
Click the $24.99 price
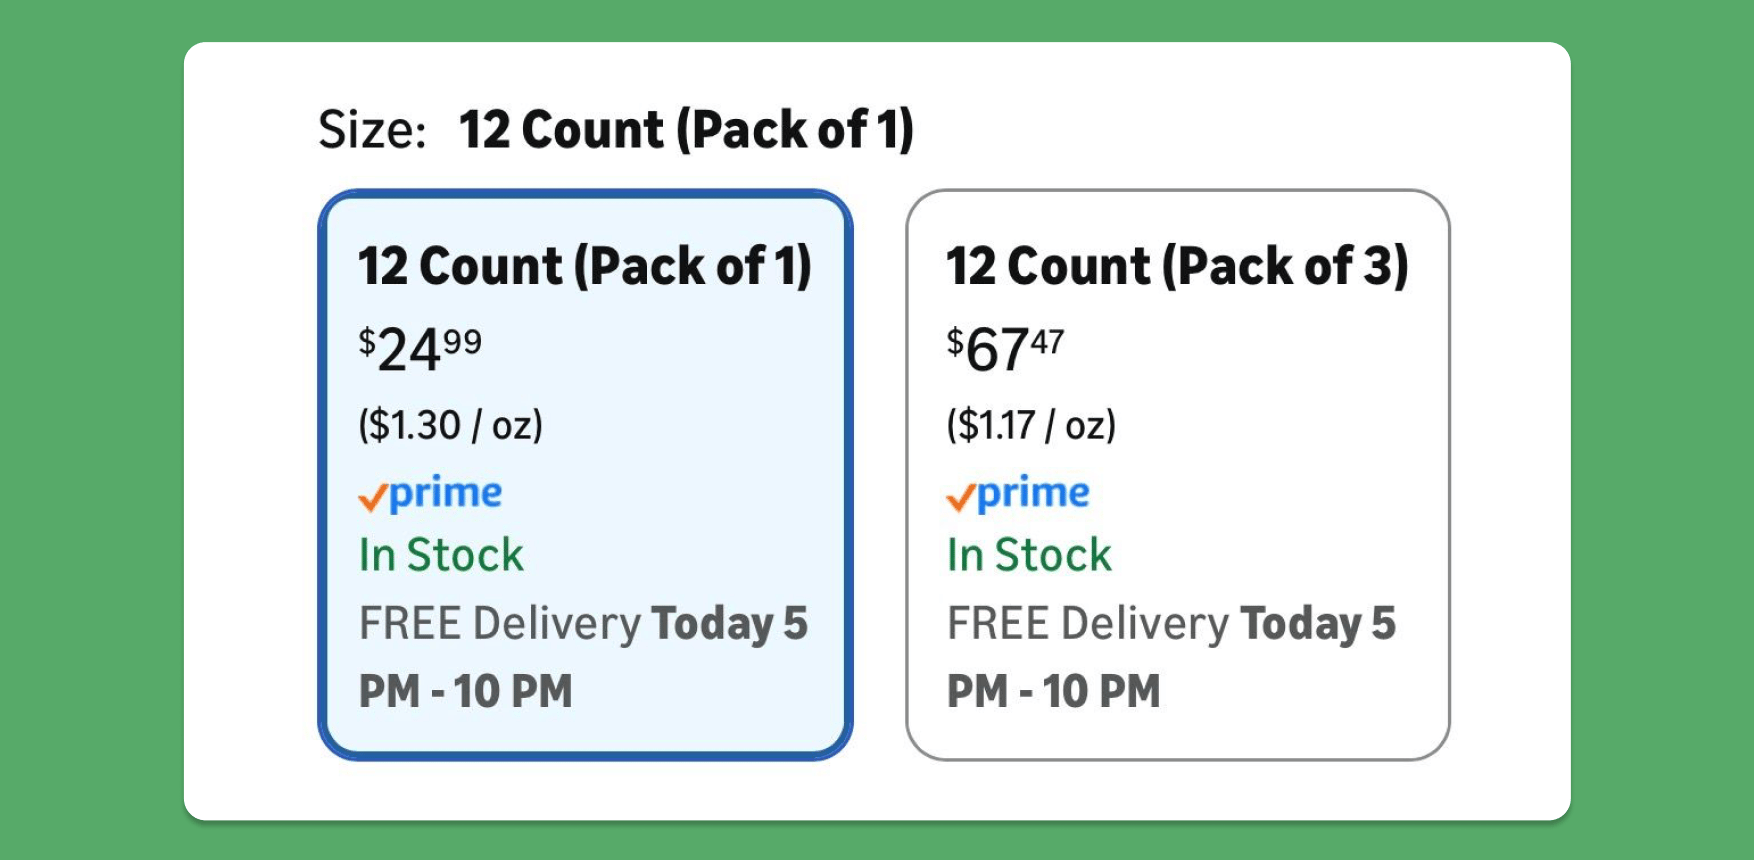tap(420, 350)
